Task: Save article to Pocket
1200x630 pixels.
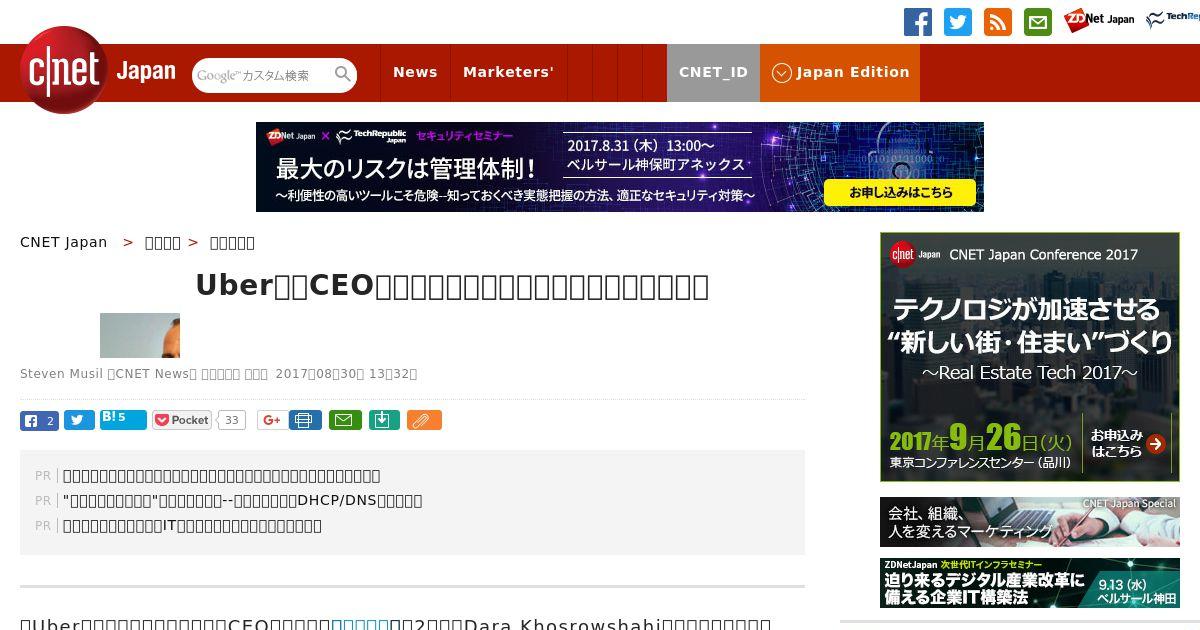Action: (x=182, y=421)
